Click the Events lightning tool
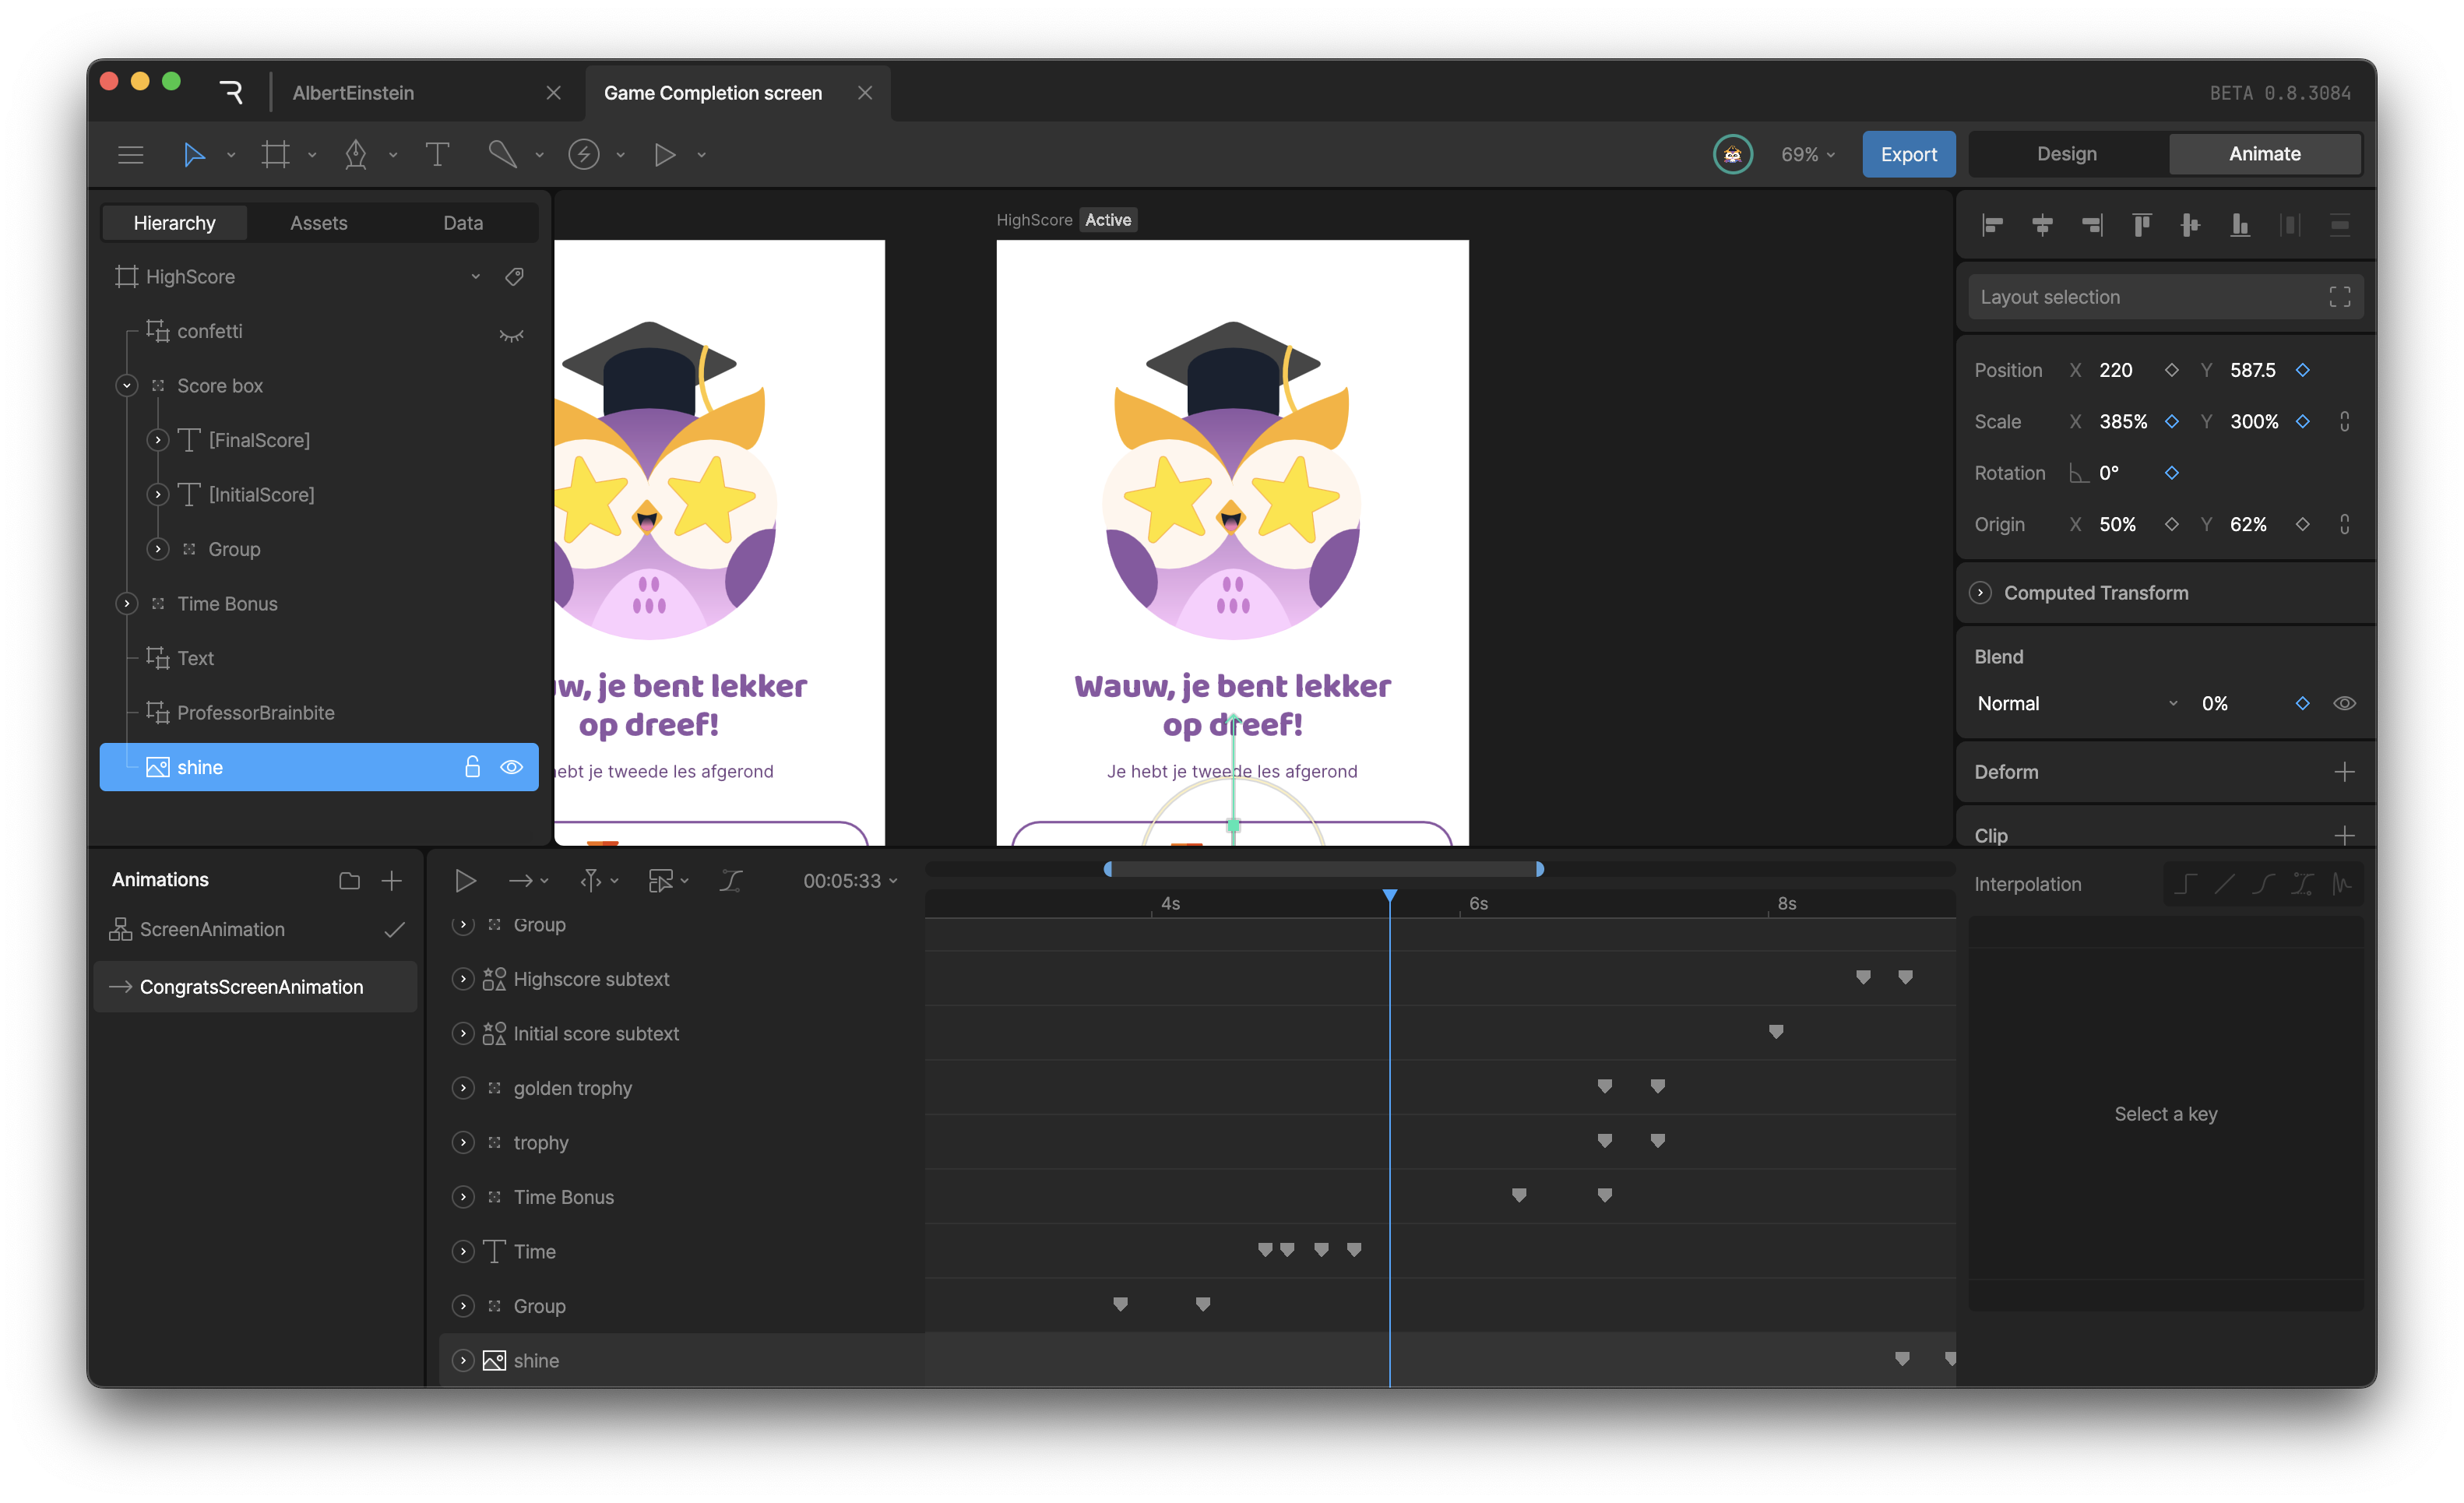Screen dimensions: 2464x1503 pyautogui.click(x=584, y=154)
